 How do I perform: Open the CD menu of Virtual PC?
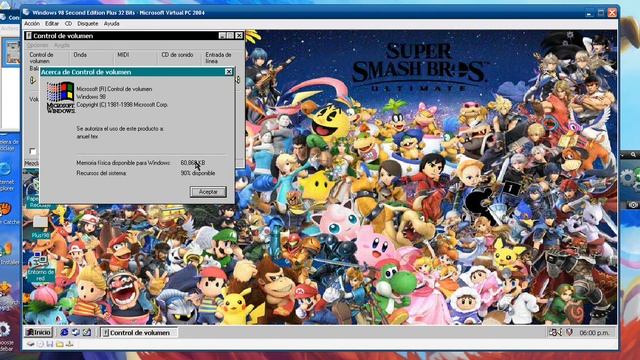click(x=68, y=24)
